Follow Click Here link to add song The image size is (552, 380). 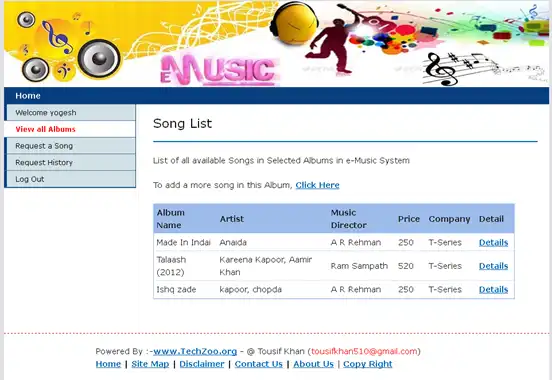(x=317, y=185)
